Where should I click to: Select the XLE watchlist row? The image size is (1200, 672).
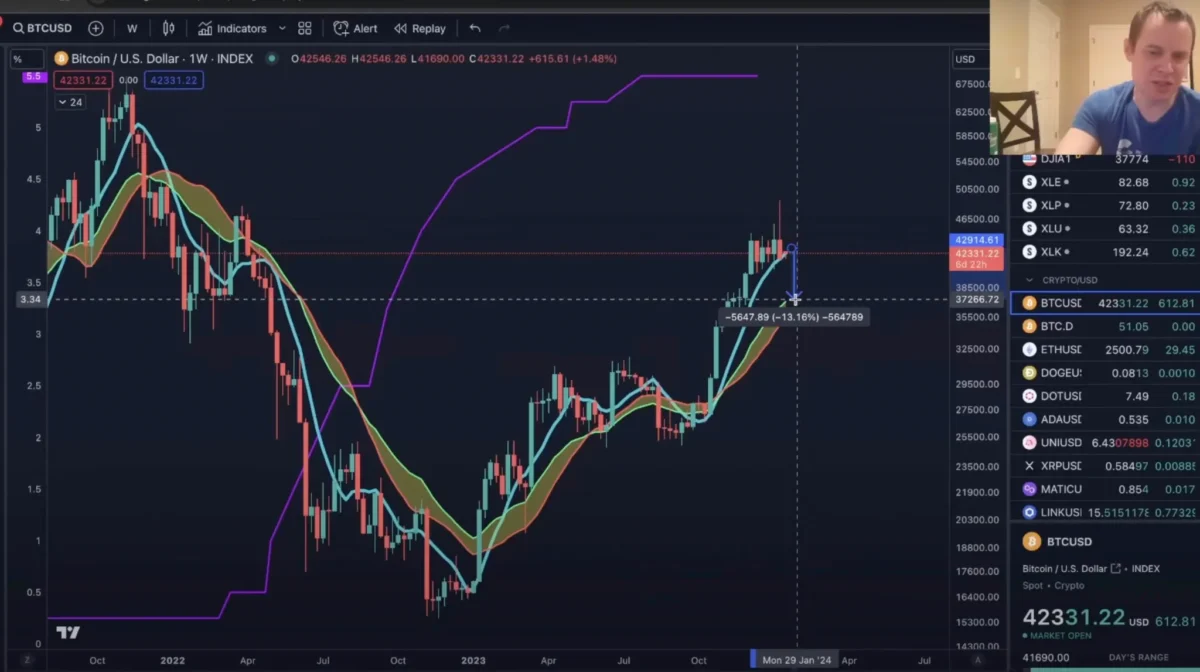coord(1104,182)
